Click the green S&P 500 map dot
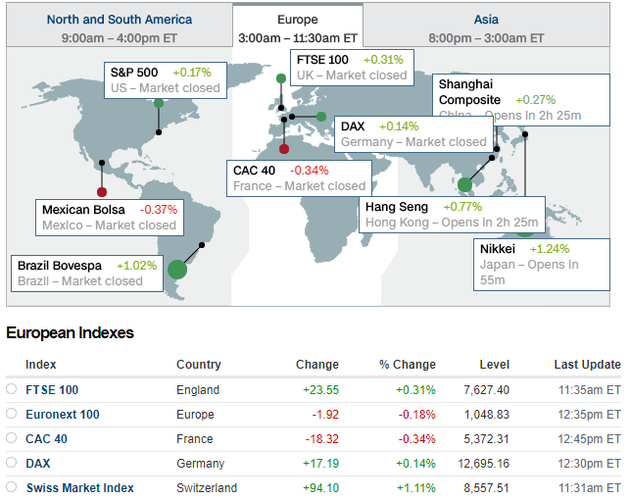630x500 pixels. (159, 129)
